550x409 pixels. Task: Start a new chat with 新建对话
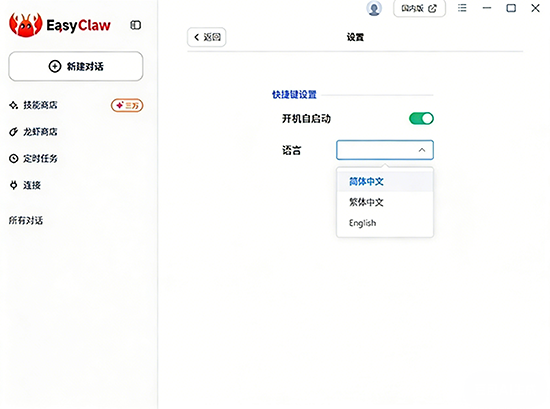76,66
